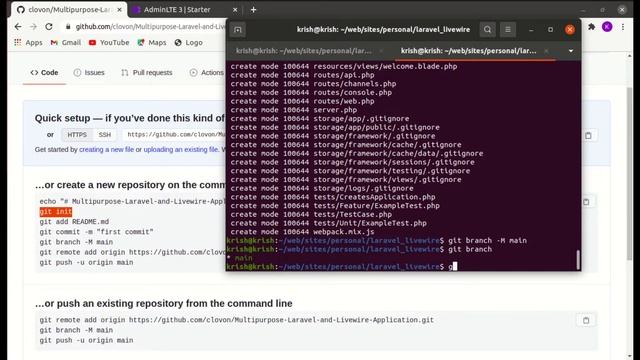Open the Maps bookmark
The width and height of the screenshot is (640, 360).
[152, 42]
